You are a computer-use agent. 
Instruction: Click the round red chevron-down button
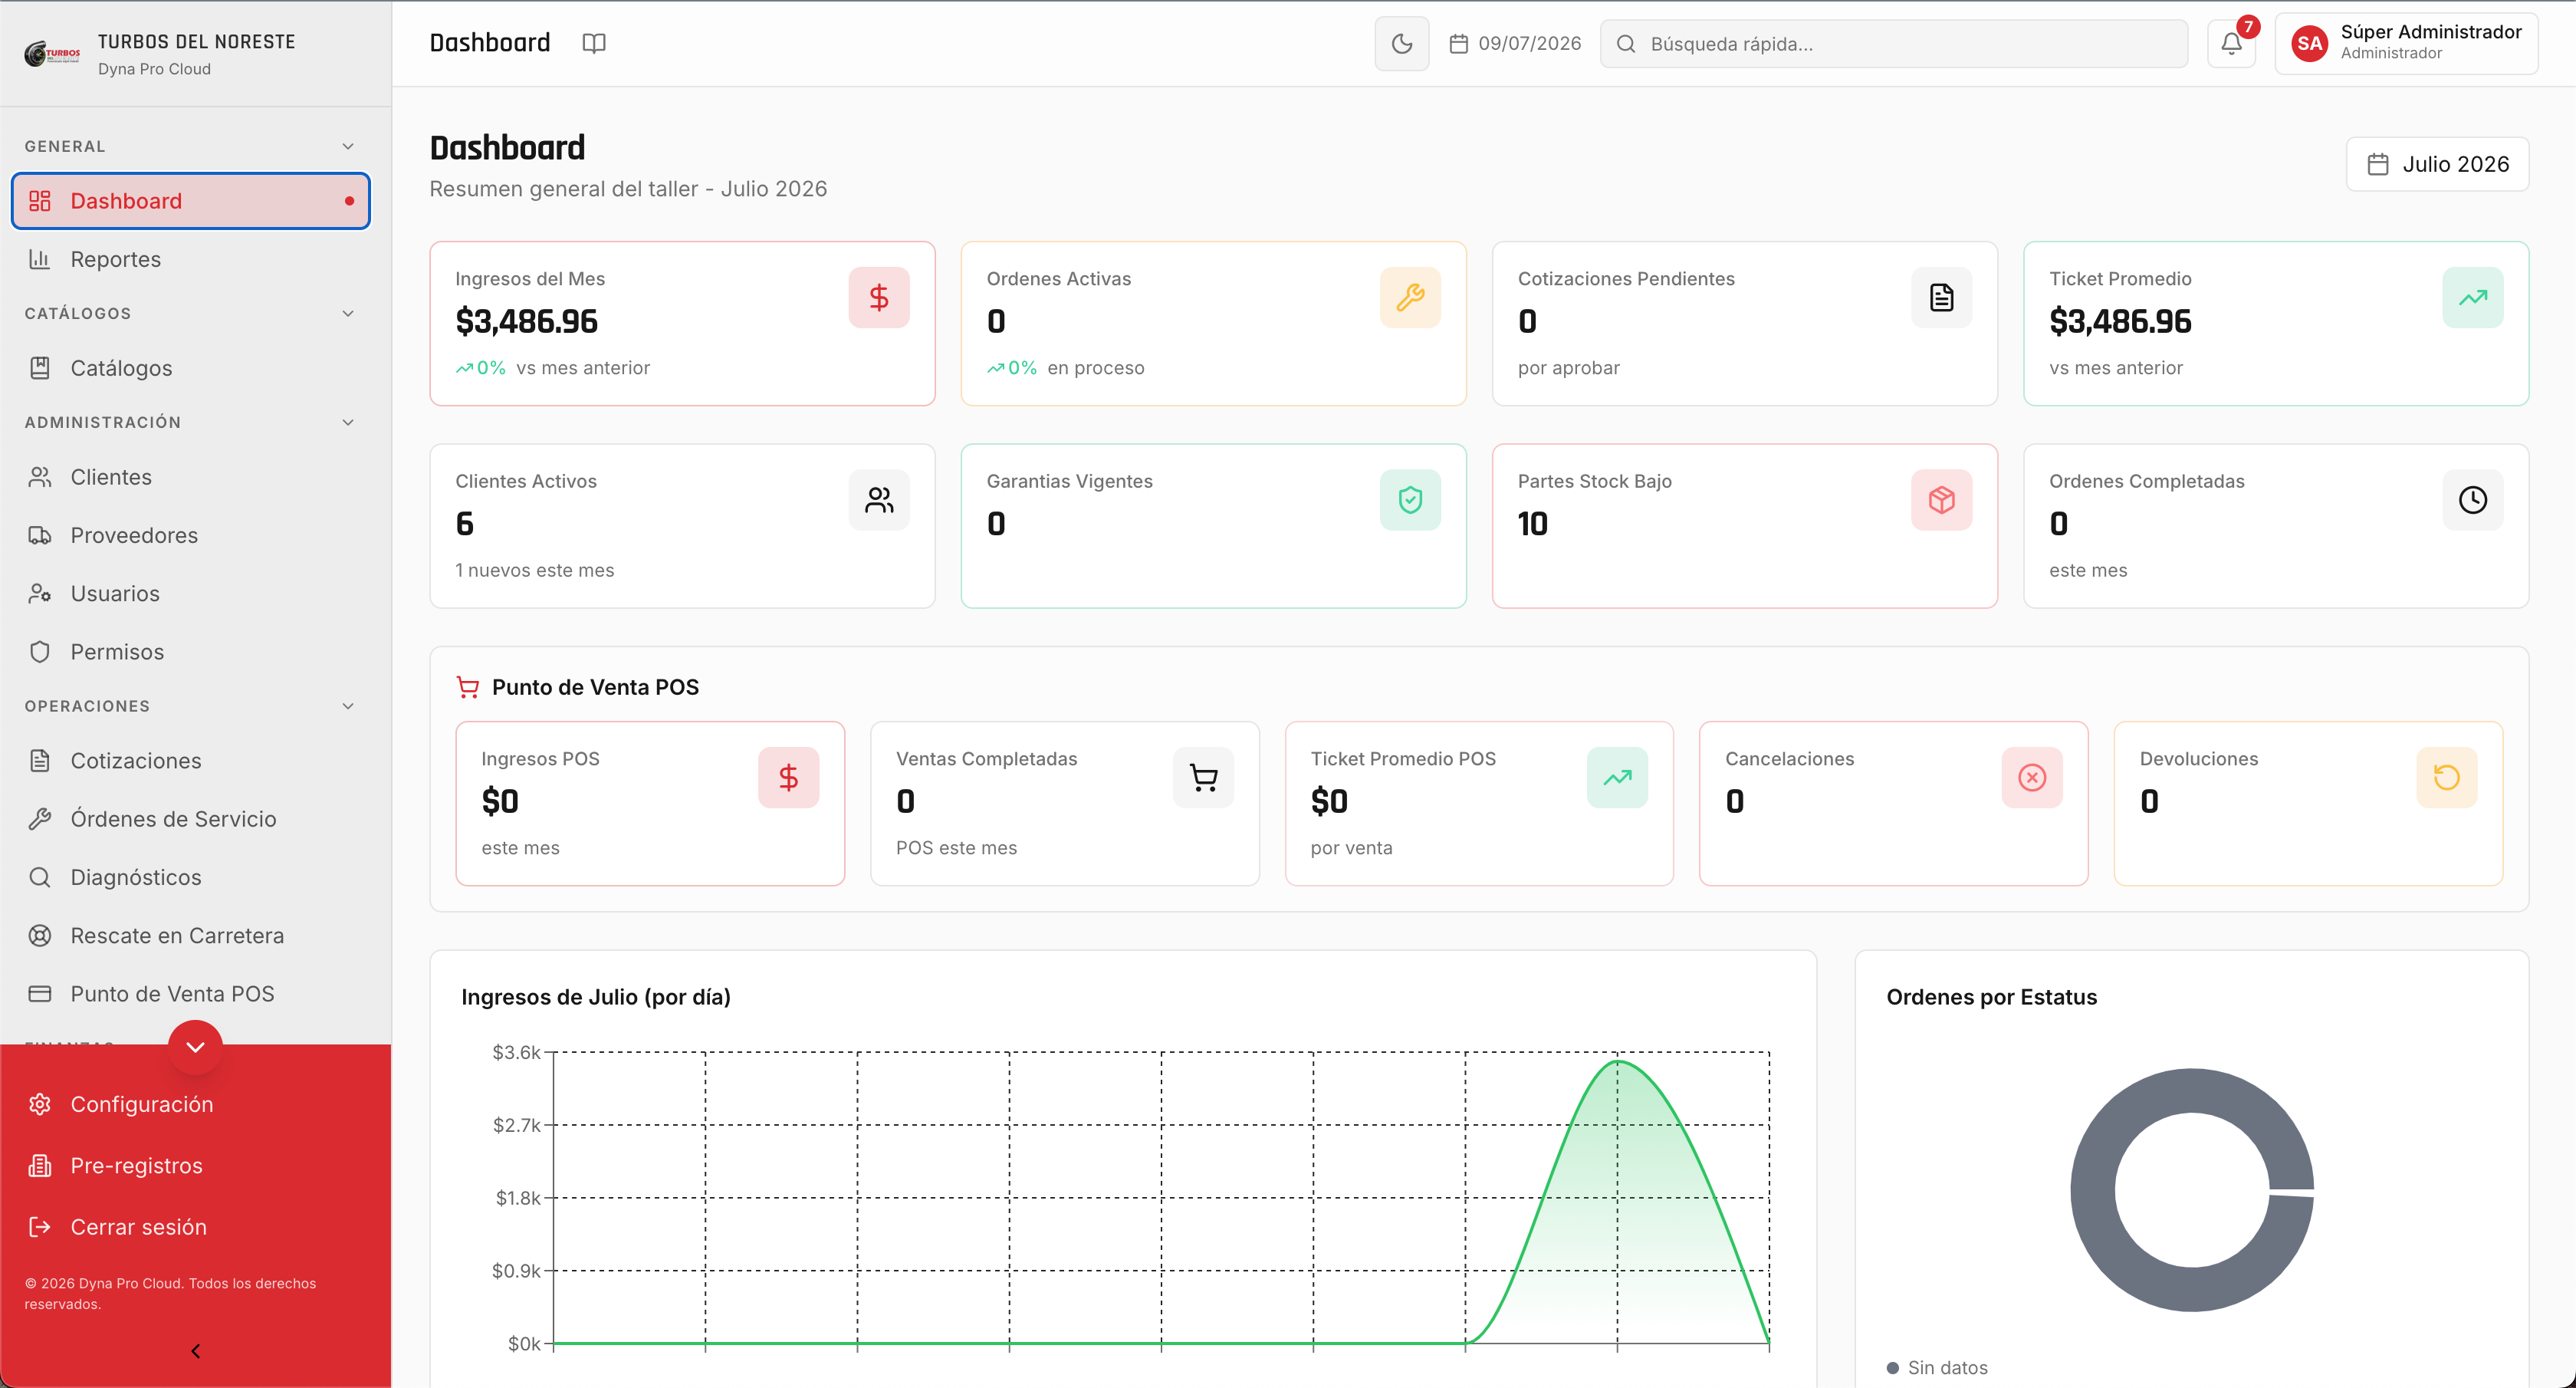coord(195,1047)
